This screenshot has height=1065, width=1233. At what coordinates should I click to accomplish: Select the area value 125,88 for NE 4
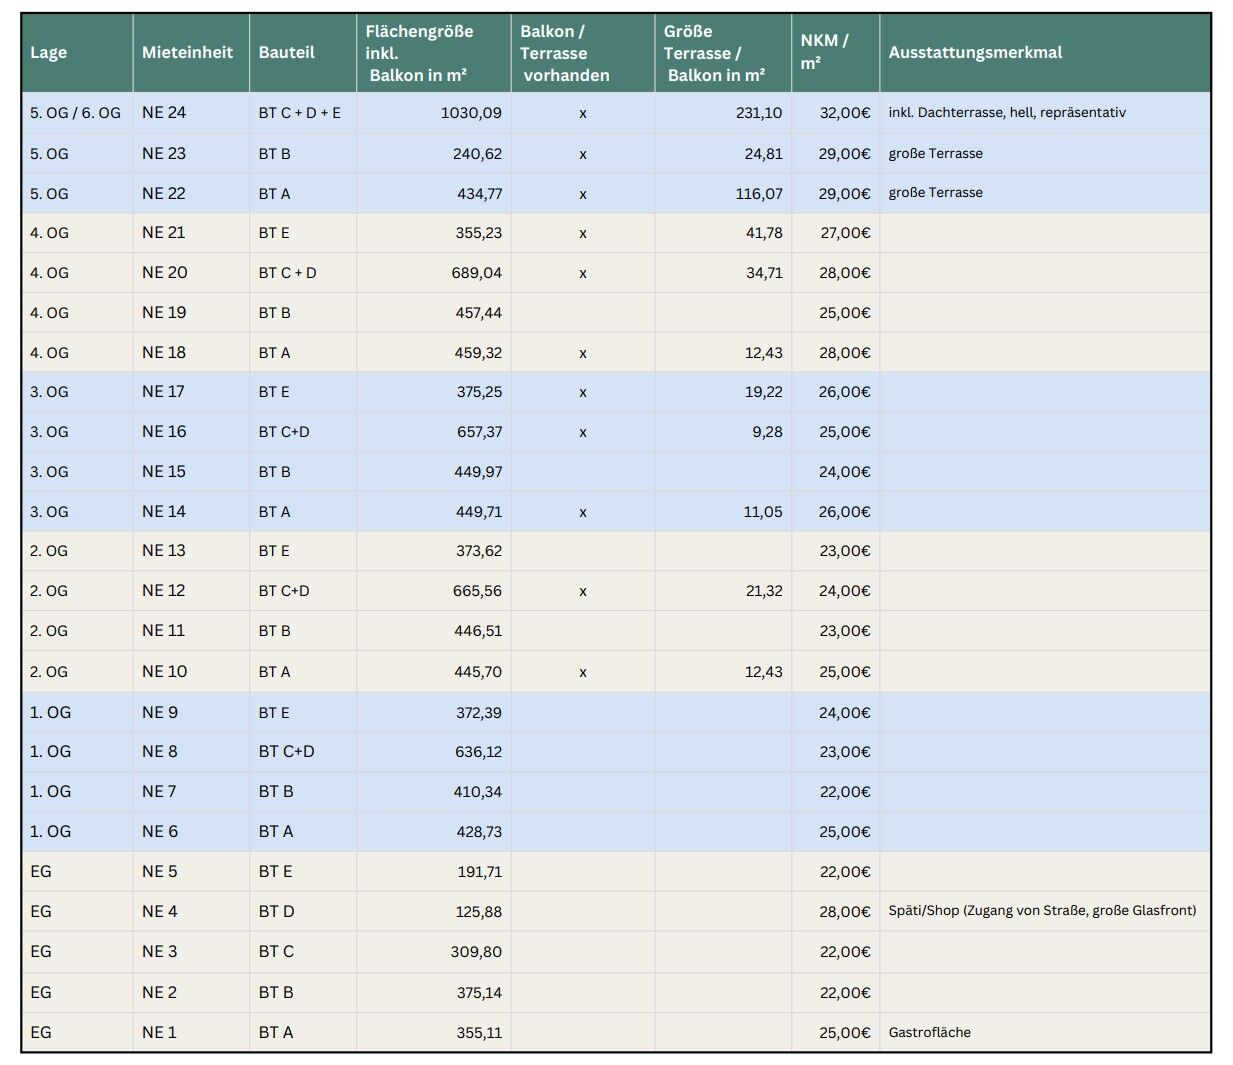(478, 911)
